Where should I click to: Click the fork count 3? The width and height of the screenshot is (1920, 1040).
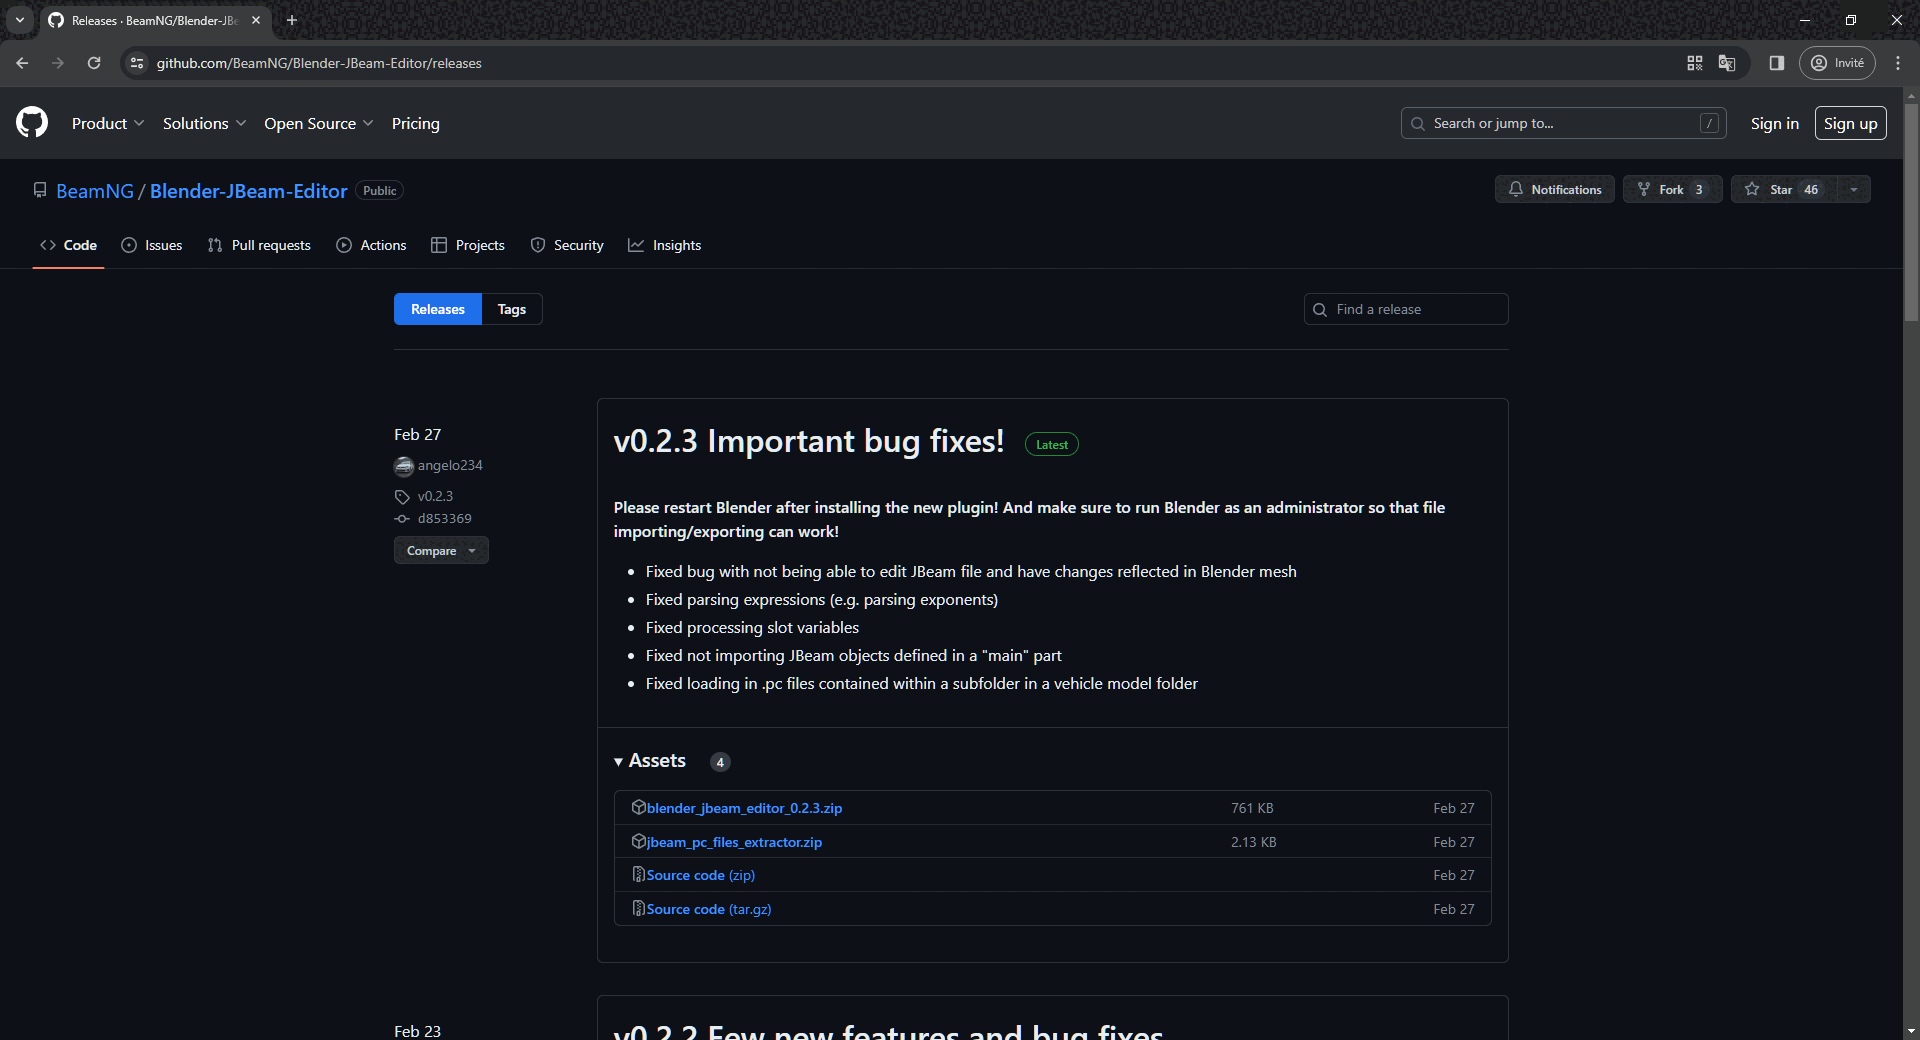click(1699, 190)
